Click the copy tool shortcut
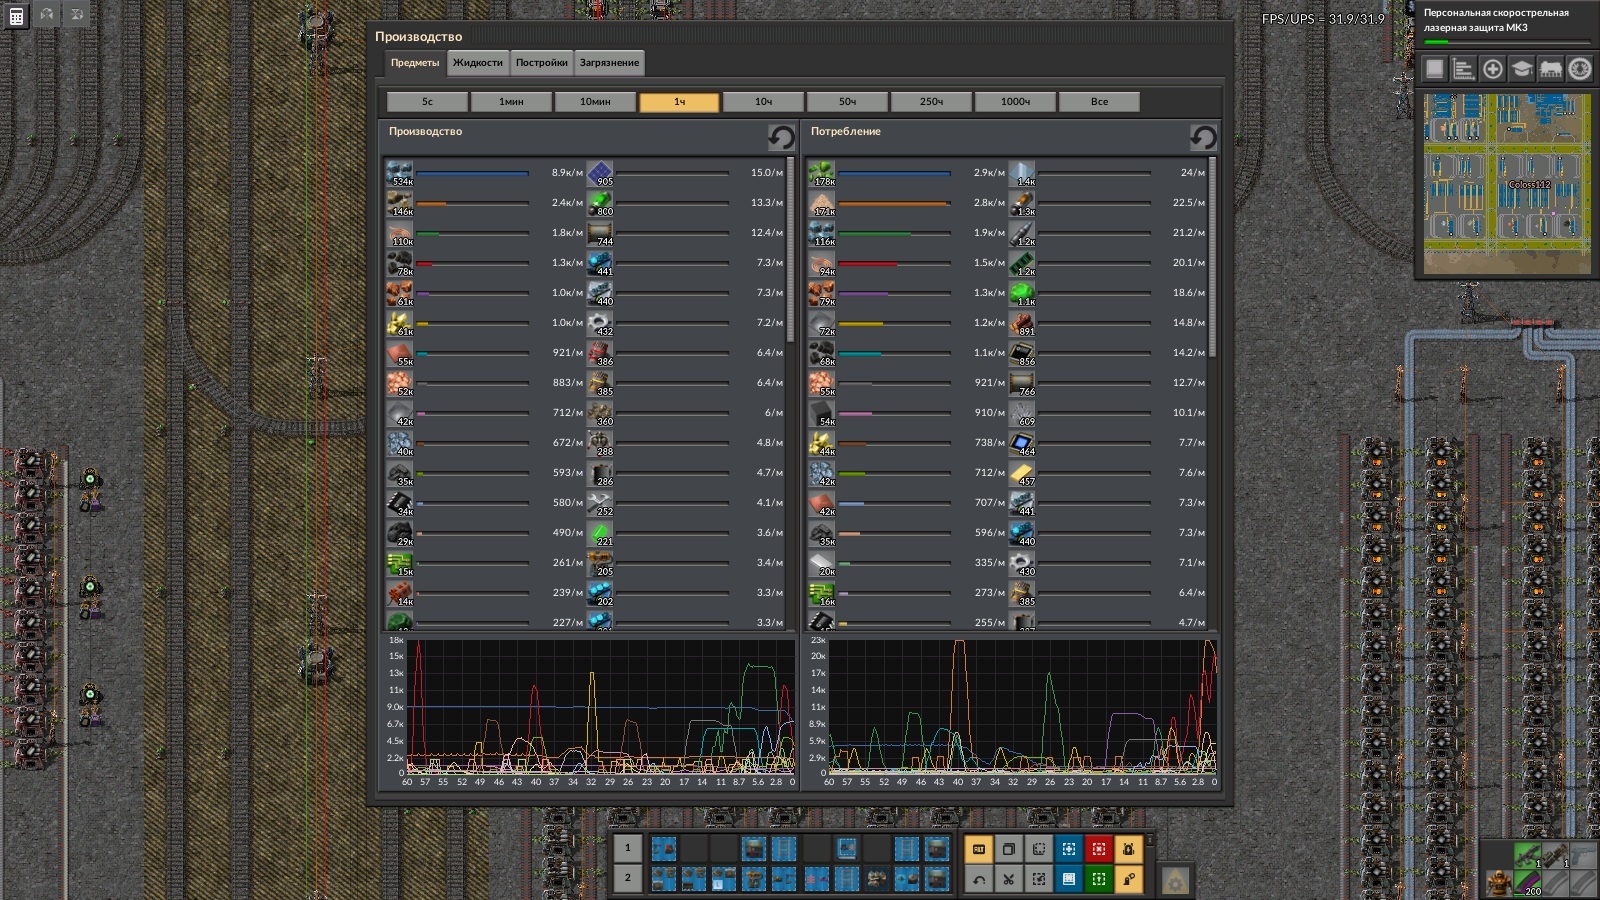 click(1008, 849)
